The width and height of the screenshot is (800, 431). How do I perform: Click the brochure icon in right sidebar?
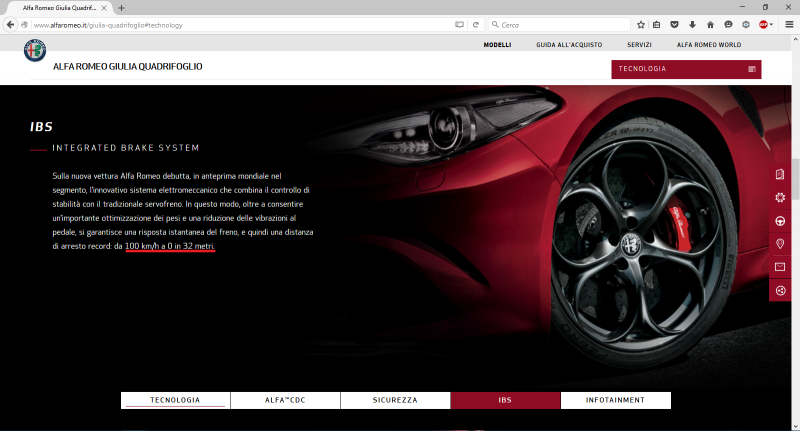780,174
